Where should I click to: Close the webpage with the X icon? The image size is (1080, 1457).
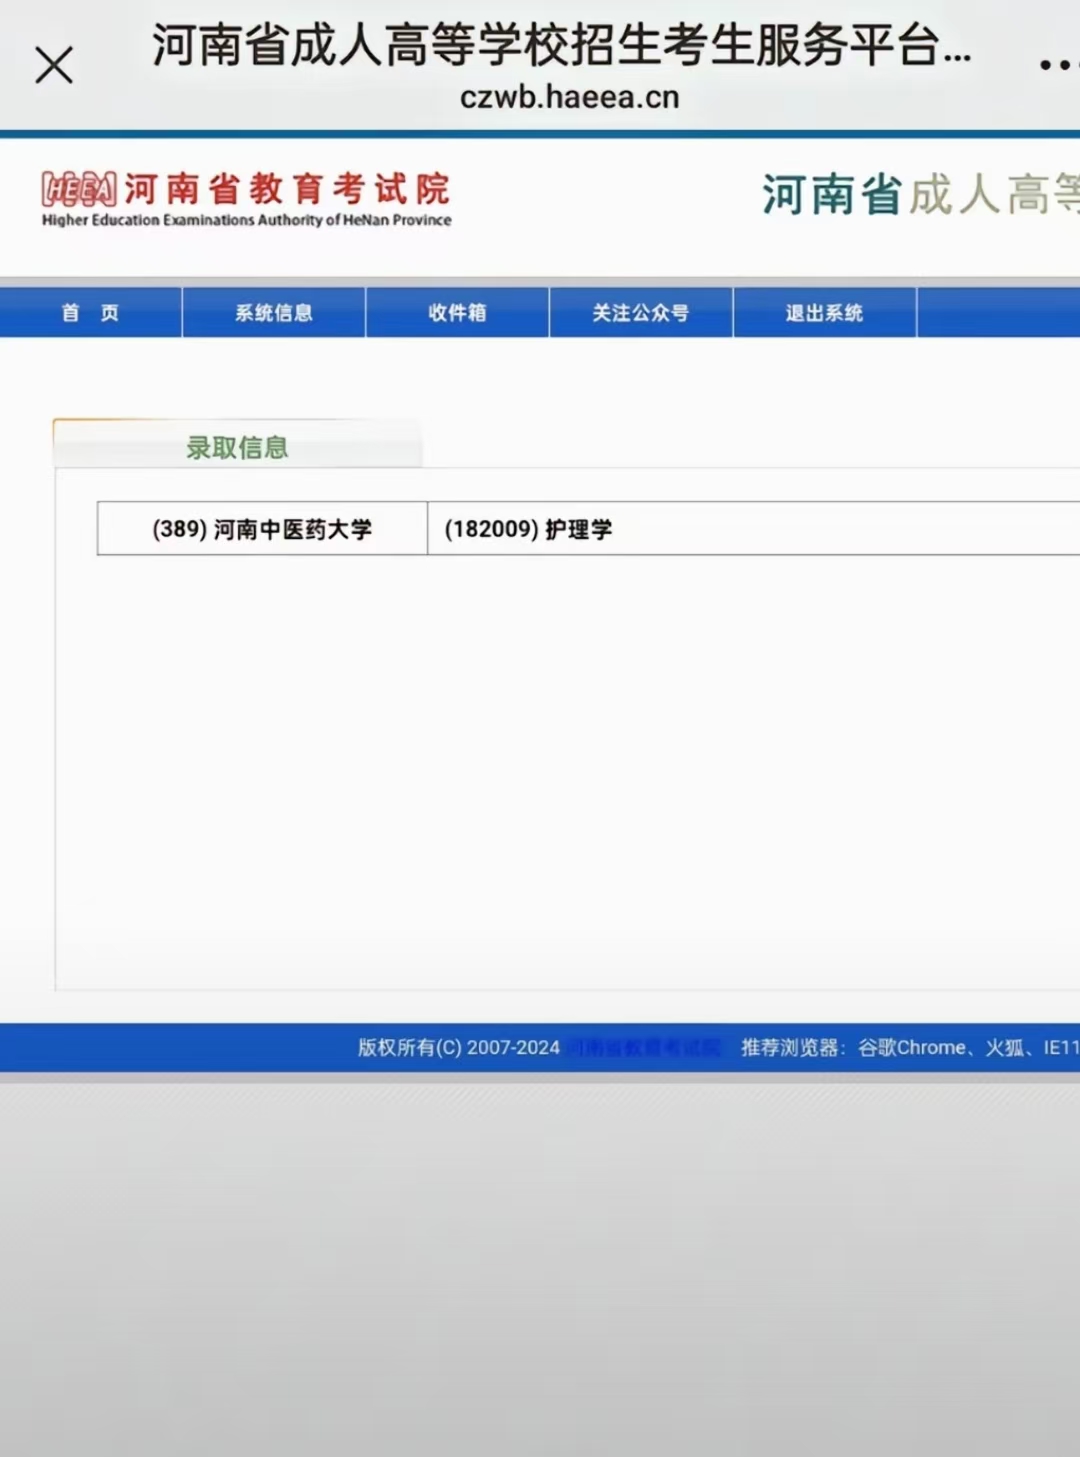click(x=54, y=63)
